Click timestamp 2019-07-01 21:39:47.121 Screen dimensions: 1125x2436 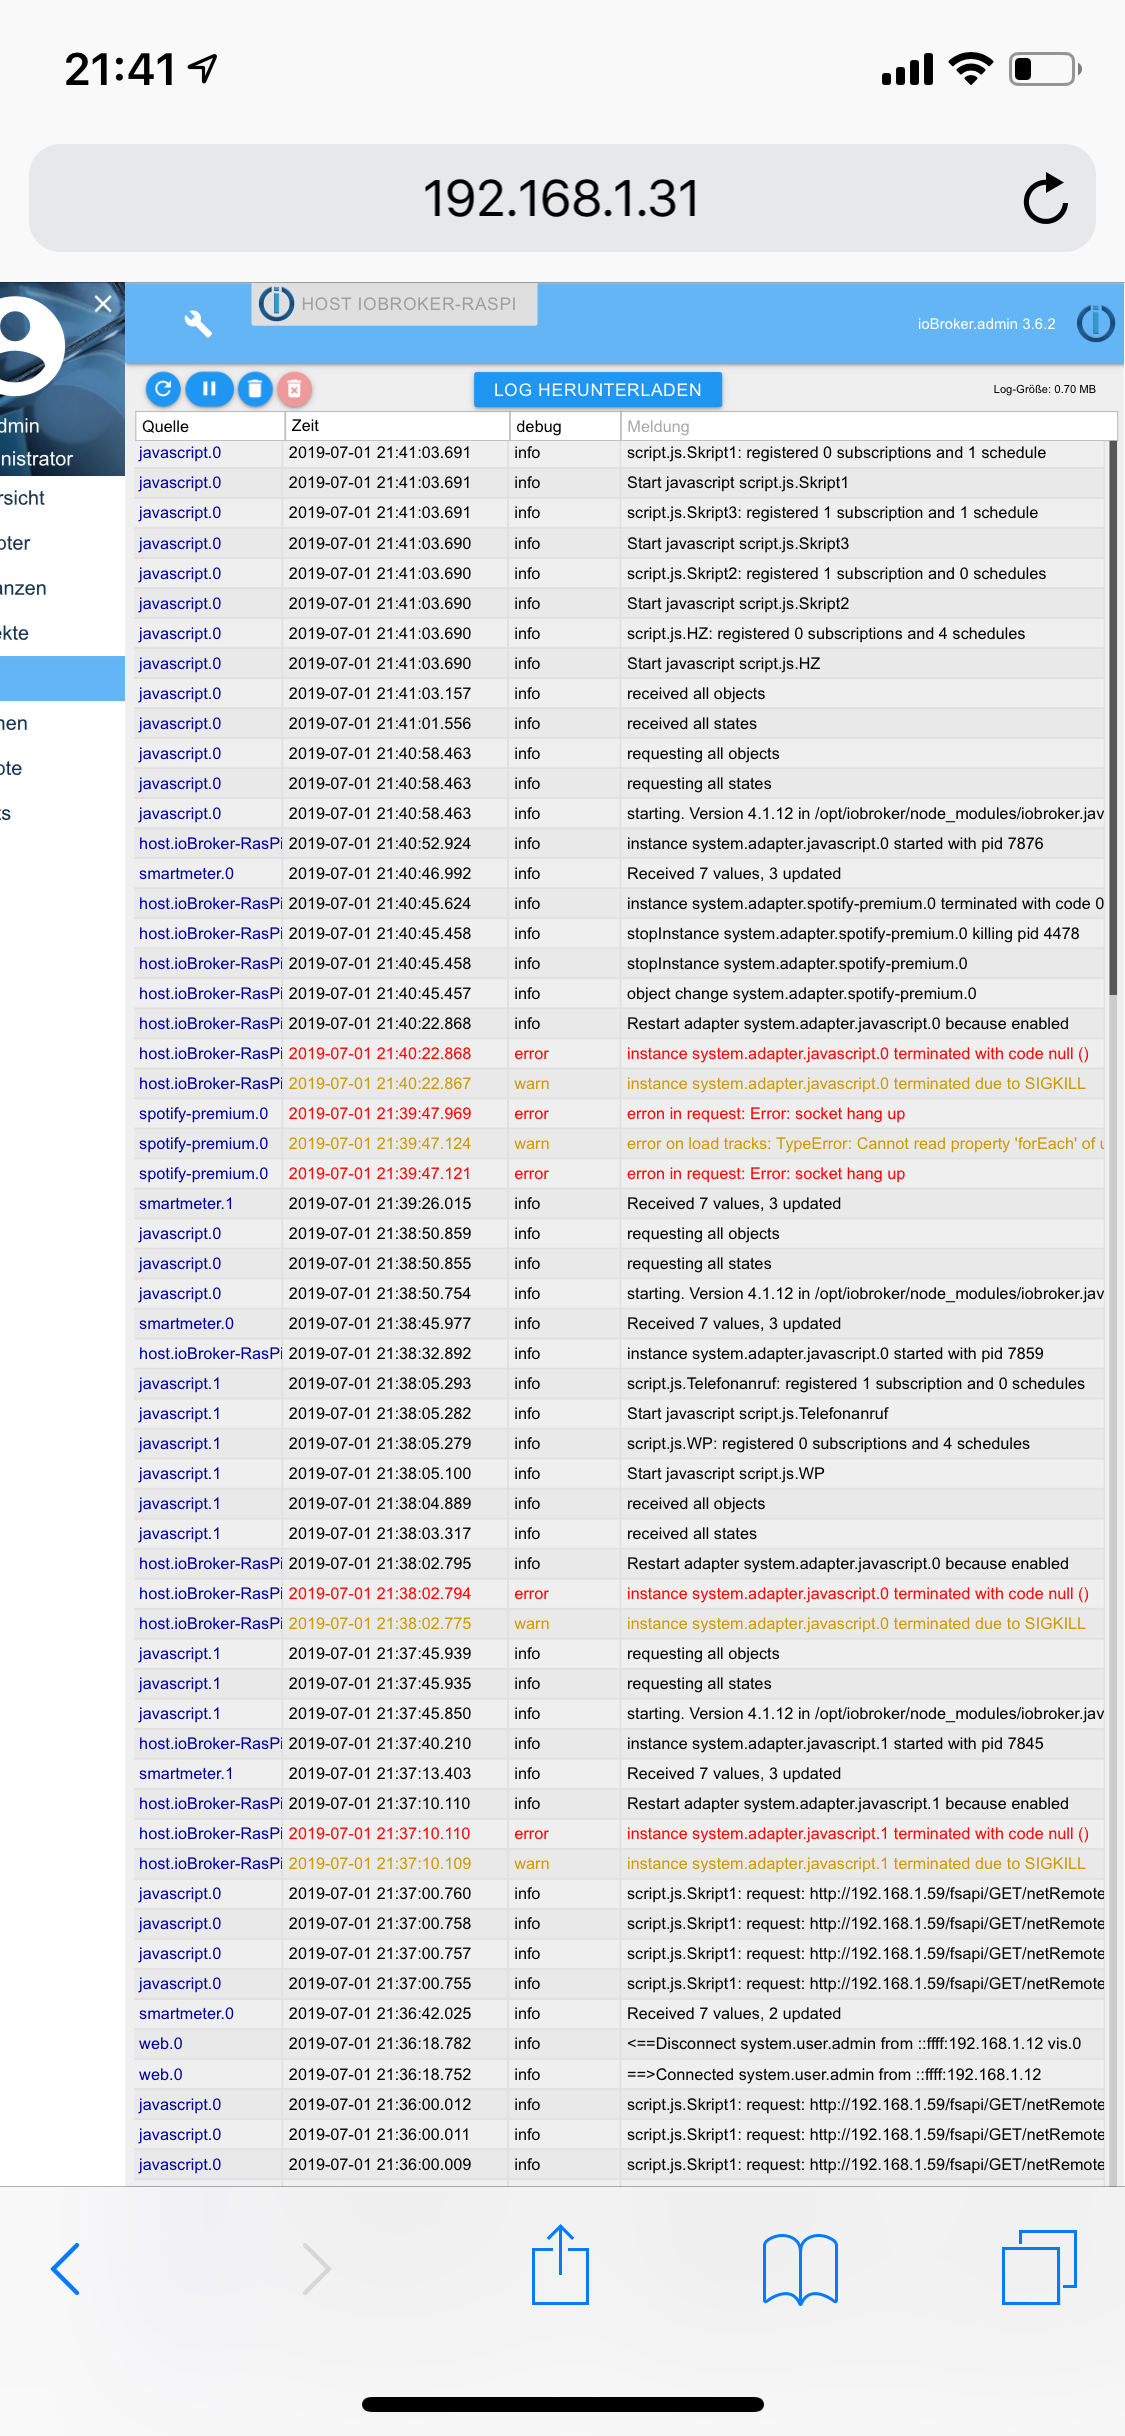click(380, 1174)
